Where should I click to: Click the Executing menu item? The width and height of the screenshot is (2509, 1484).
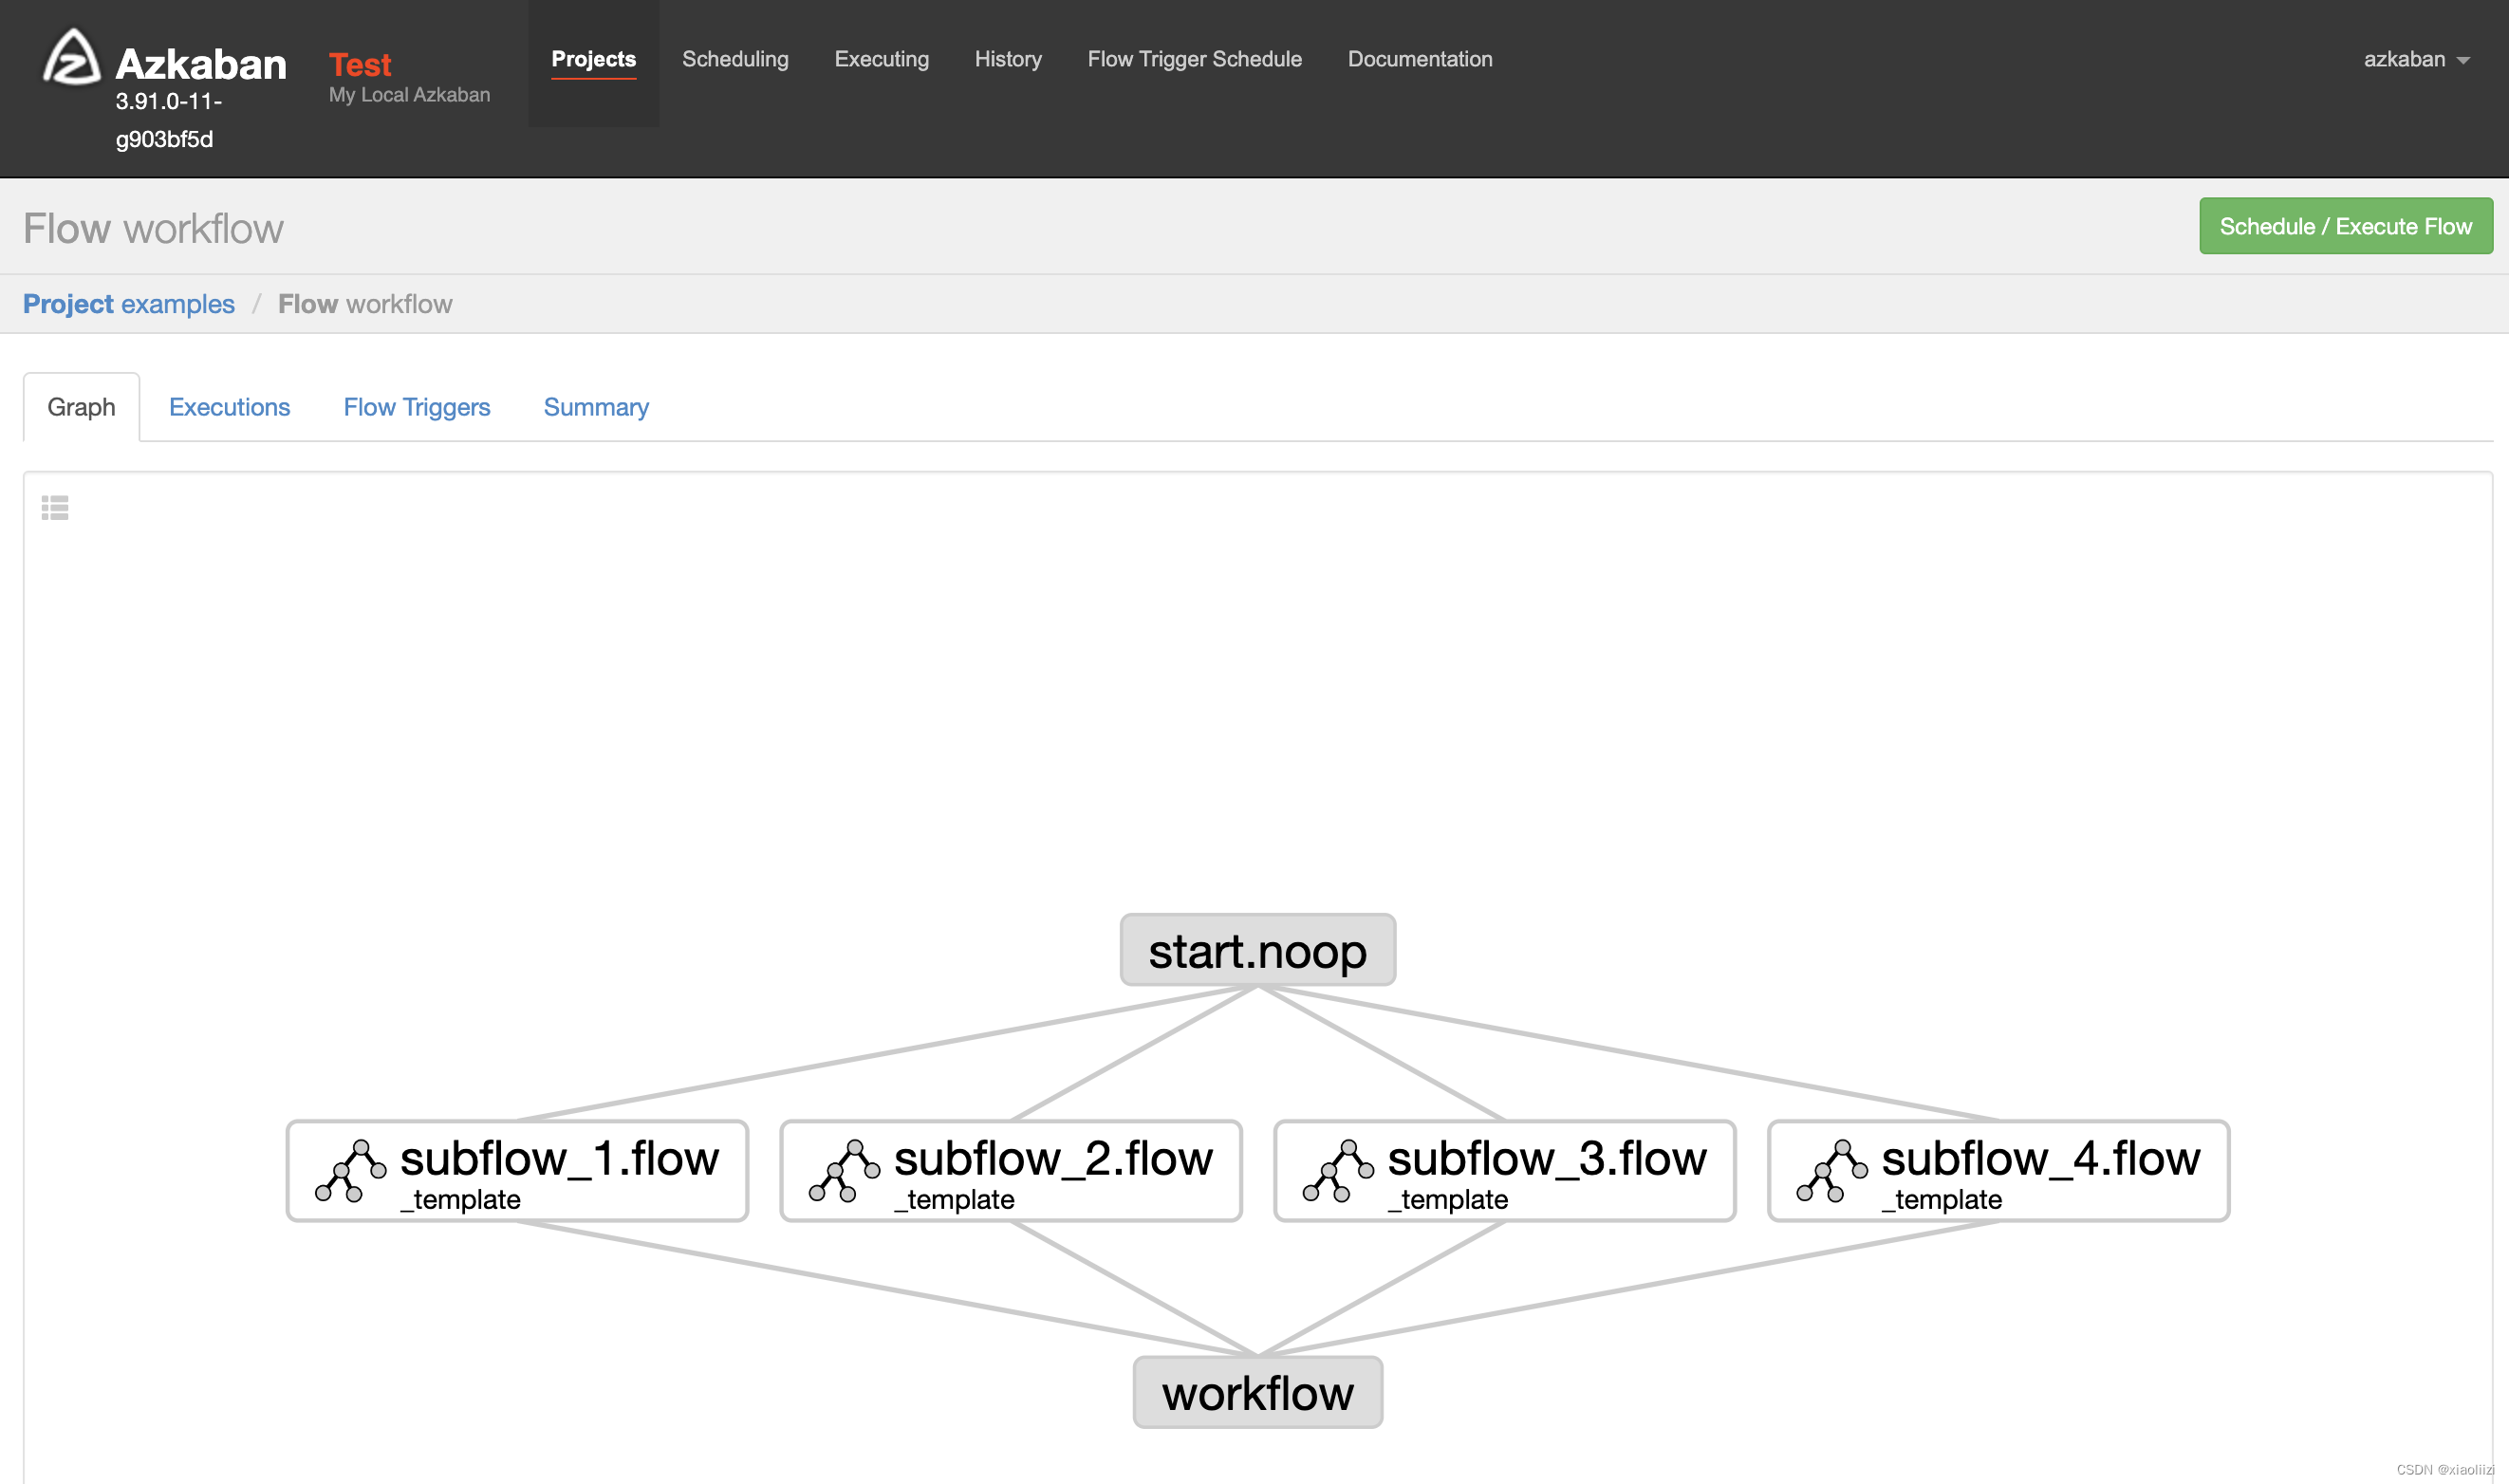click(x=882, y=58)
